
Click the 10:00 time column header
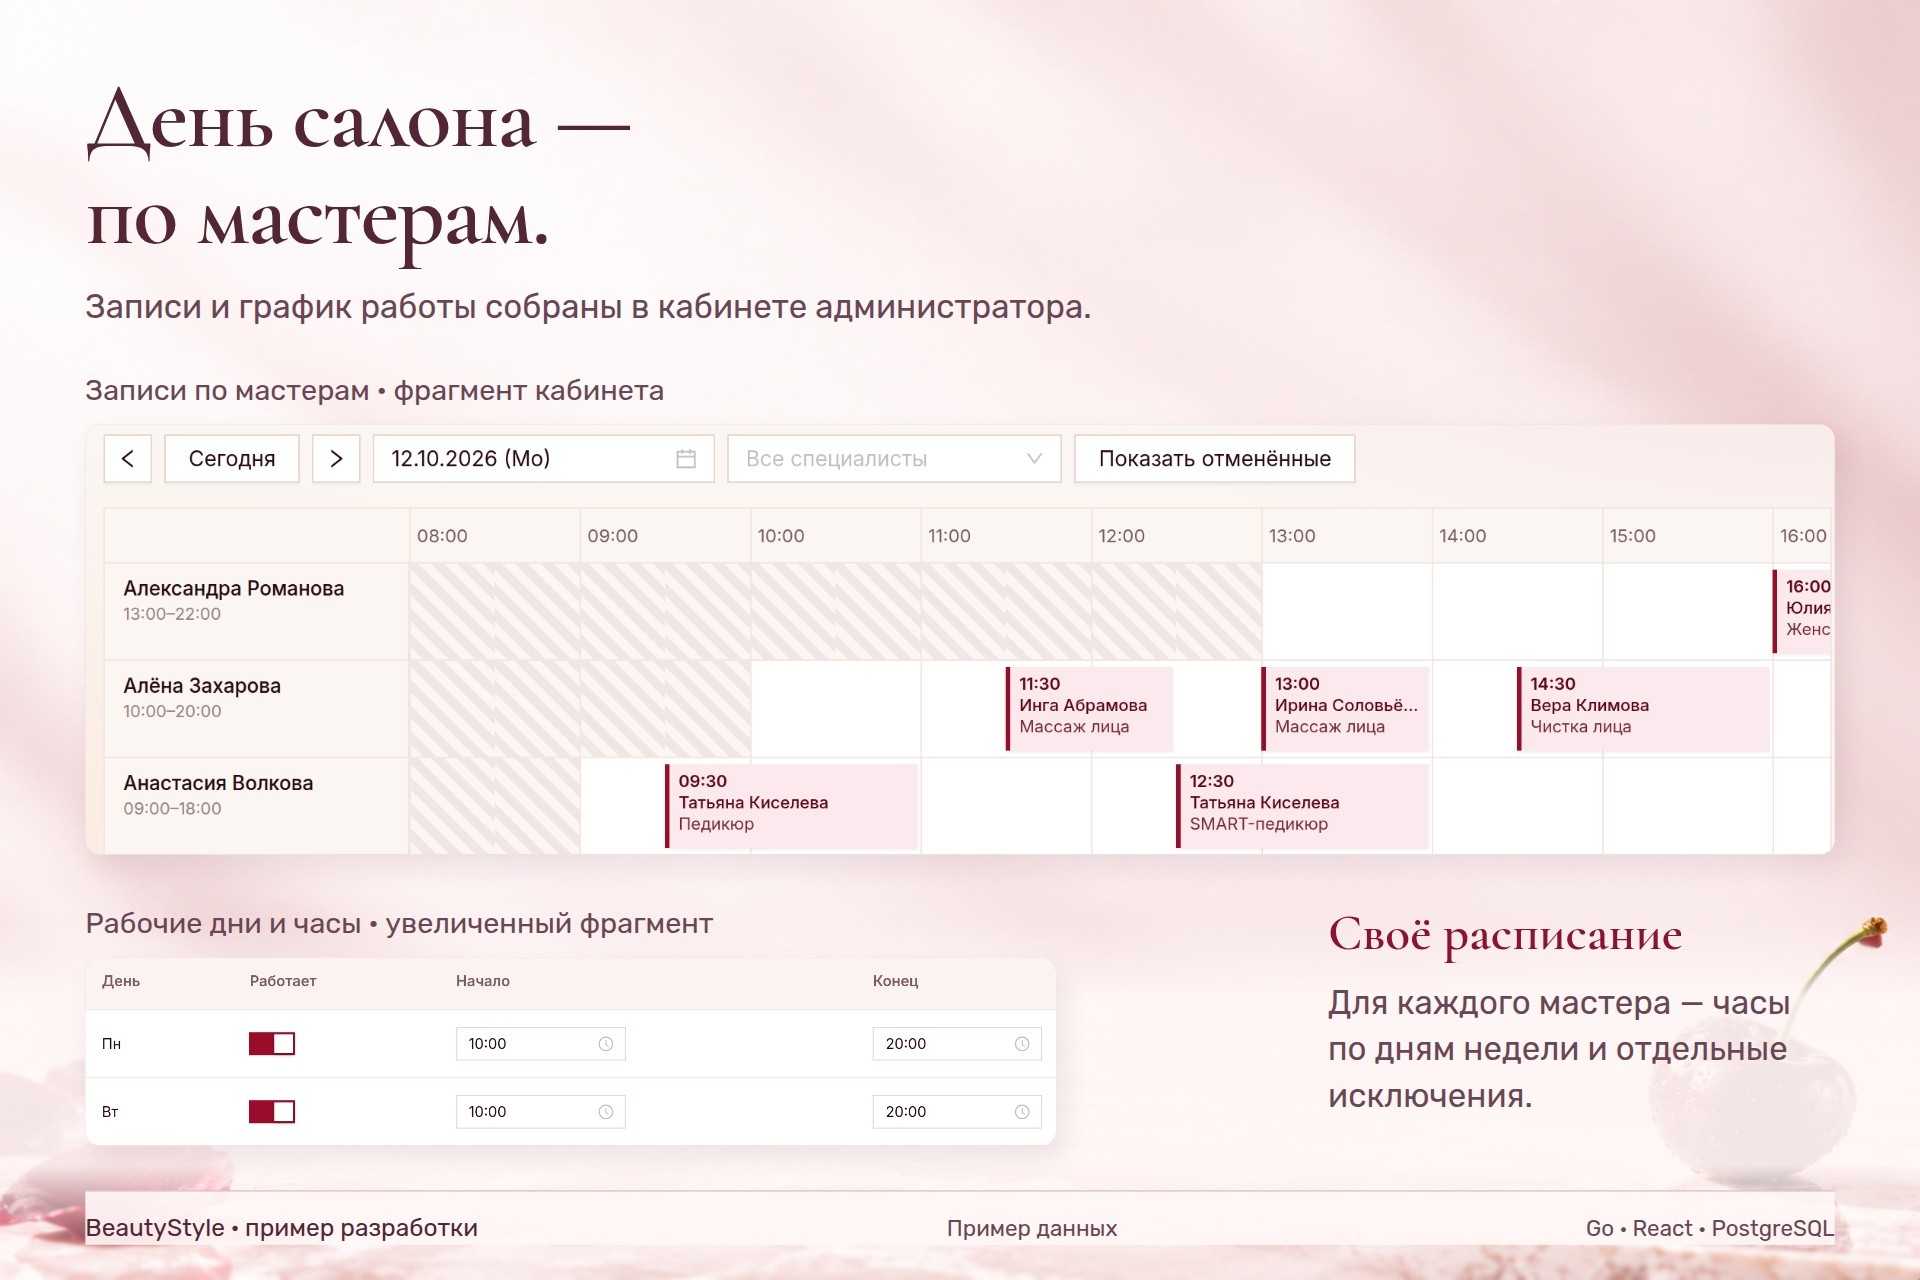781,536
